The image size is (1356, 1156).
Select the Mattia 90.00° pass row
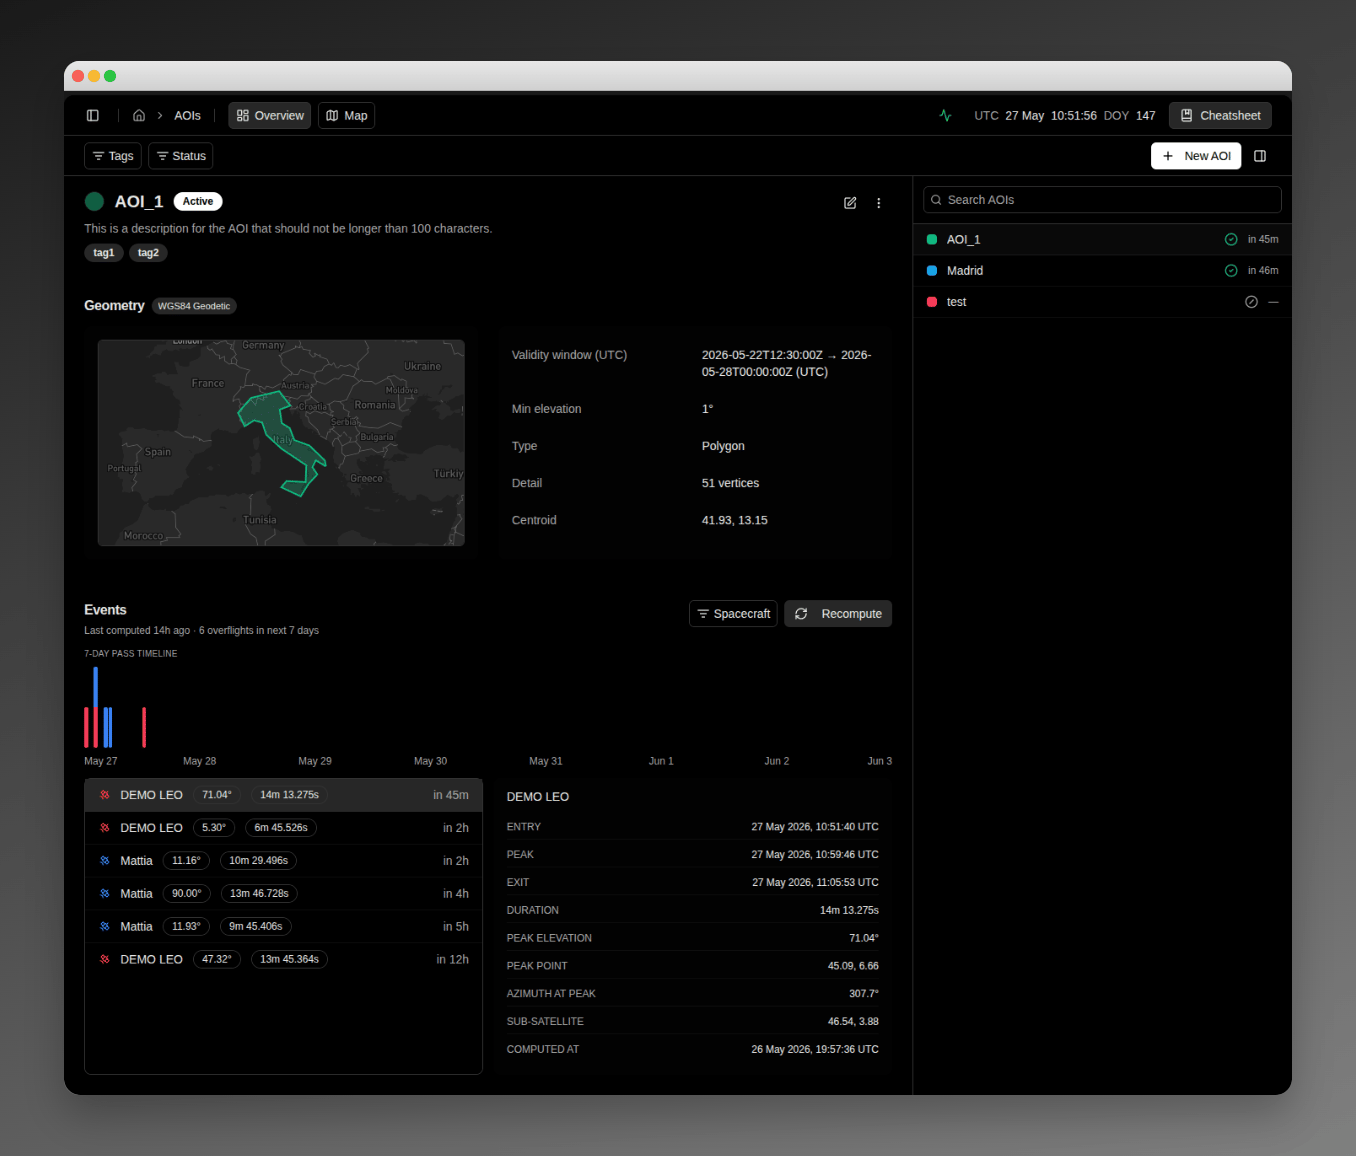pos(284,894)
